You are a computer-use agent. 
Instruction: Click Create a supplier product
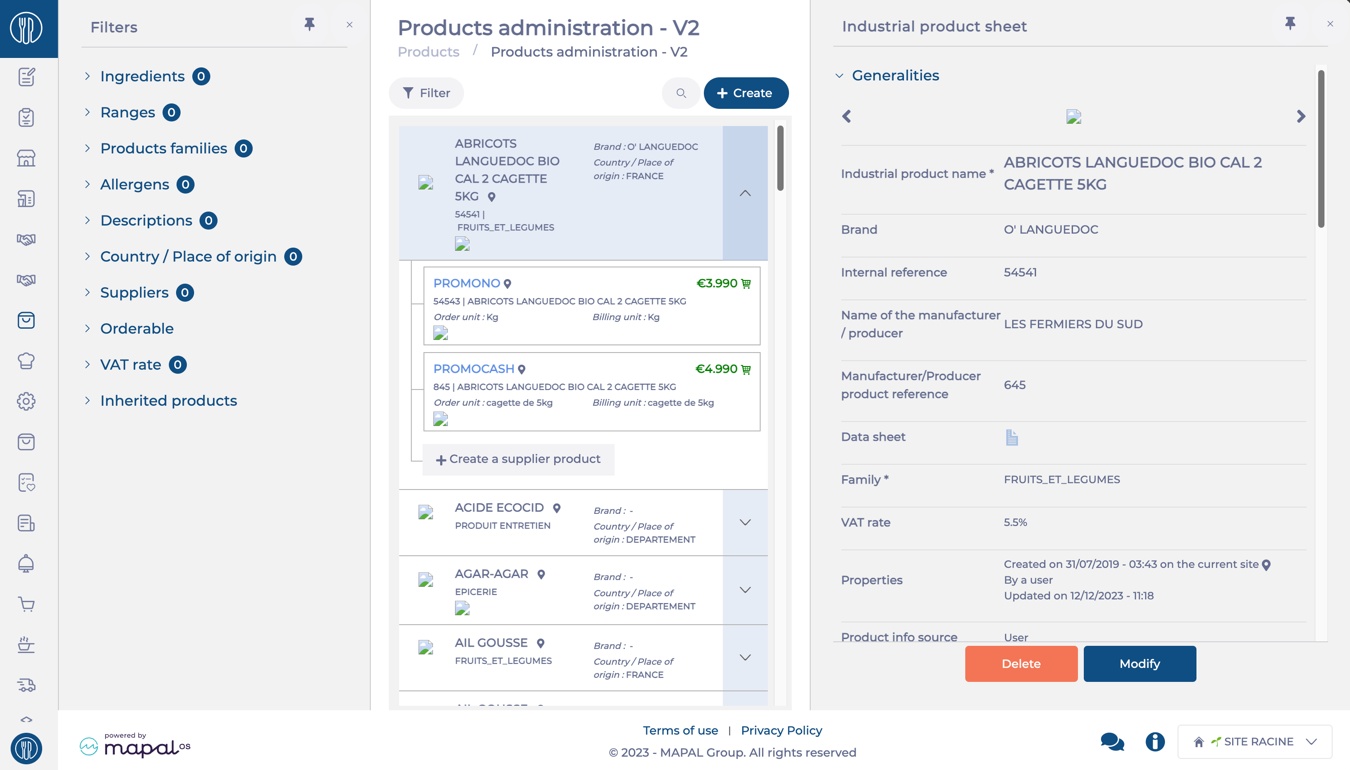point(518,459)
